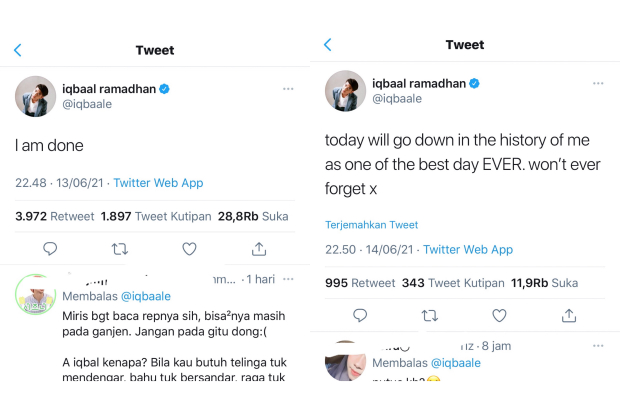
Task: Share the "I am done" tweet
Action: pos(259,249)
